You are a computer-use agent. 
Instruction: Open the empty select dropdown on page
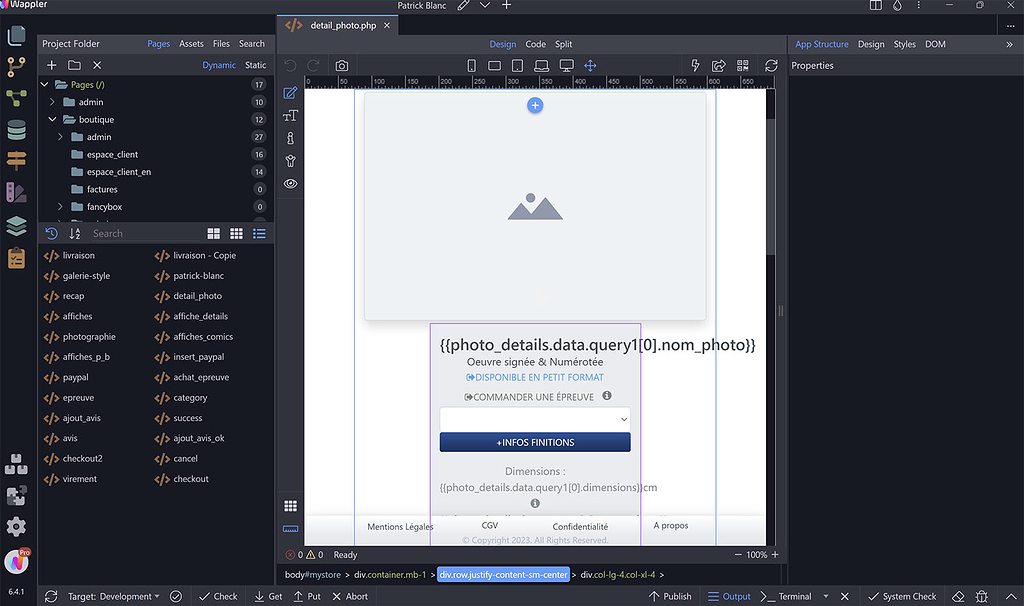(x=535, y=419)
